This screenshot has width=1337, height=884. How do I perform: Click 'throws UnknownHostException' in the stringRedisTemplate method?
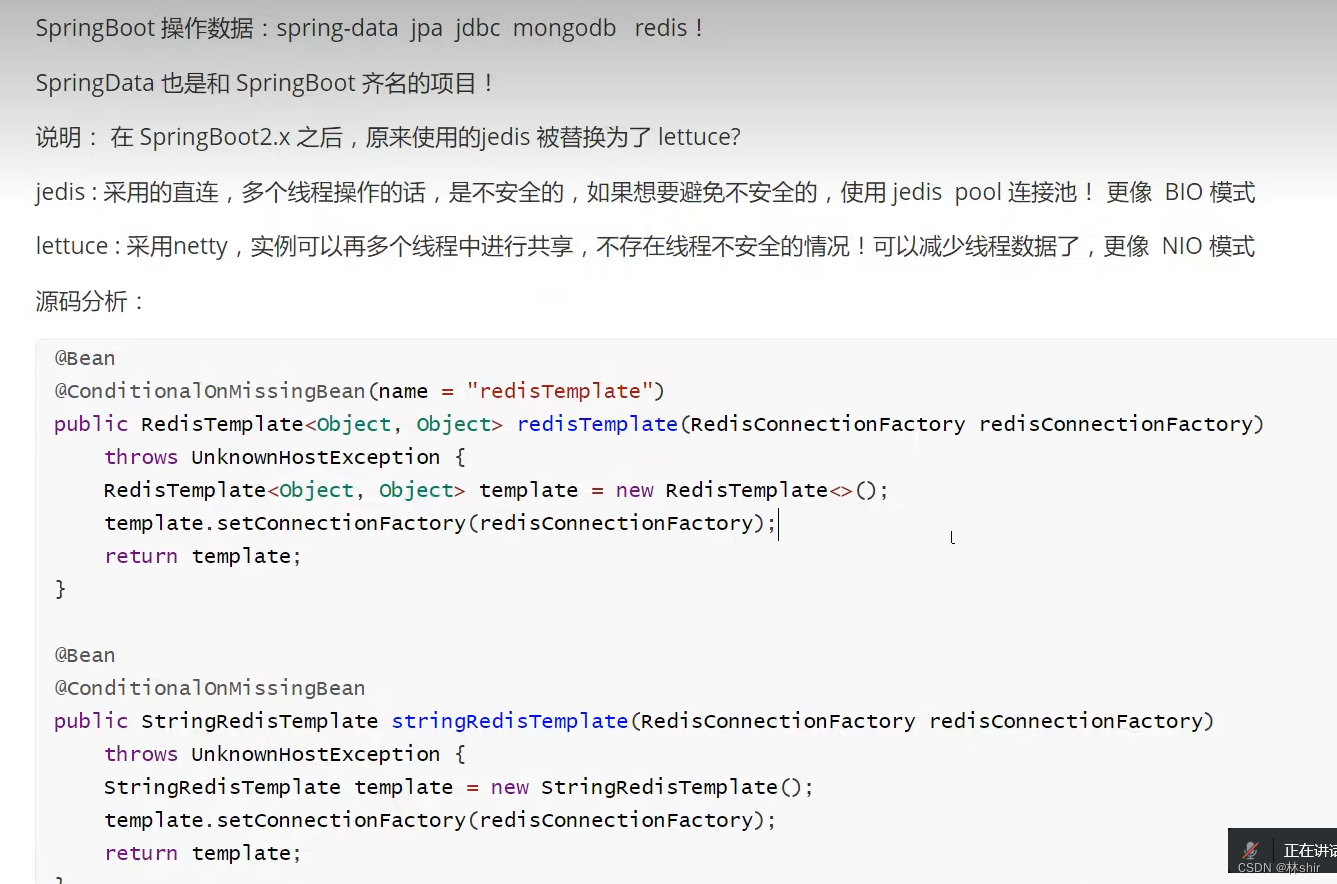272,754
